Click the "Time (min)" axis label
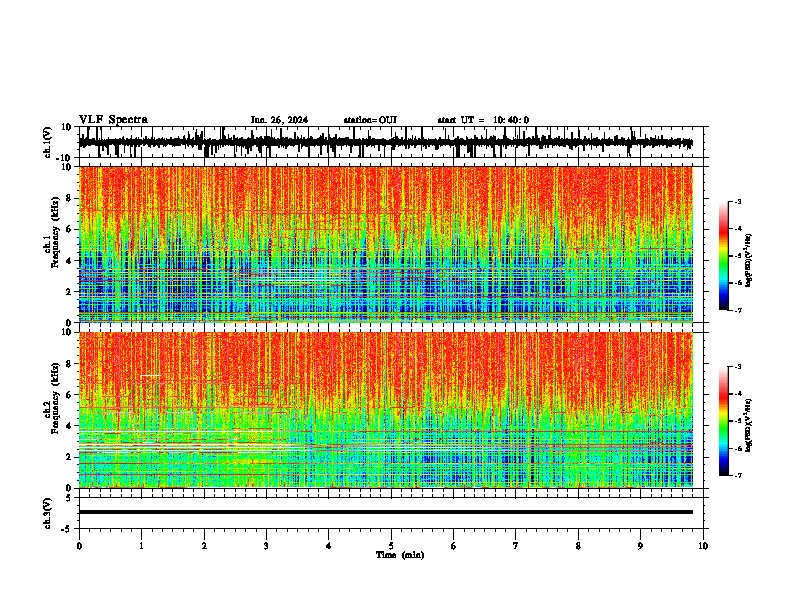 tap(400, 555)
